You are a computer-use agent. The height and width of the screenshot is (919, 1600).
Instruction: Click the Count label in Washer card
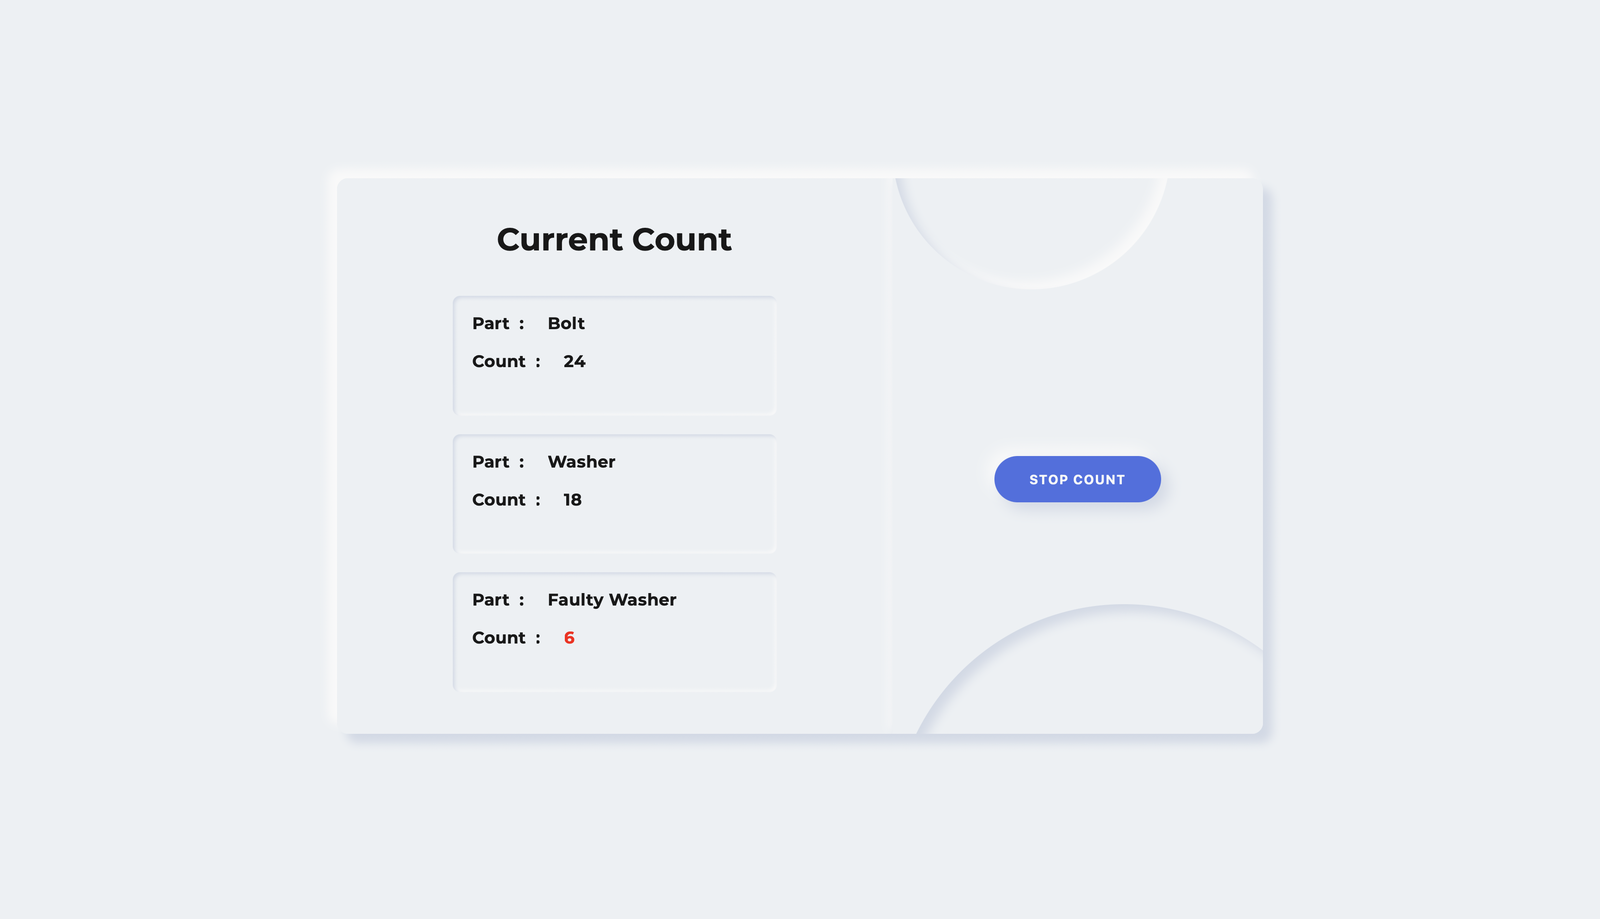click(x=499, y=499)
